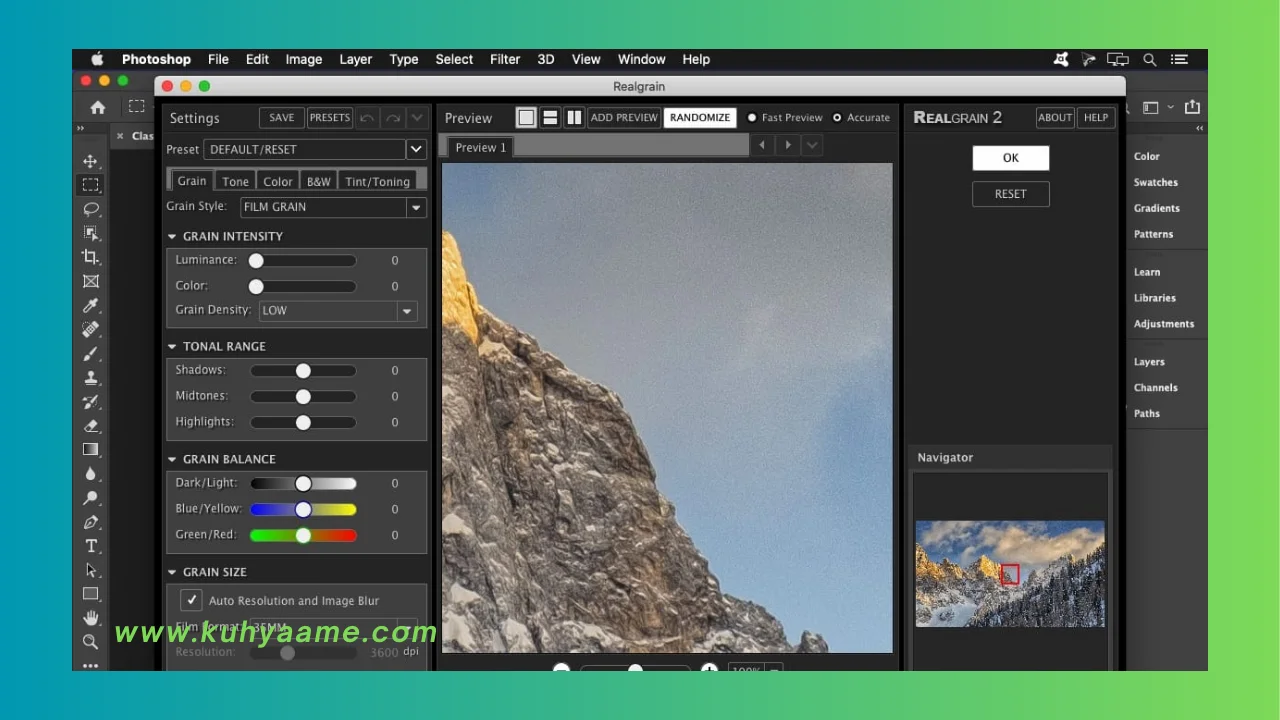Screen dimensions: 1280x720
Task: Select the Crop tool
Action: click(91, 257)
